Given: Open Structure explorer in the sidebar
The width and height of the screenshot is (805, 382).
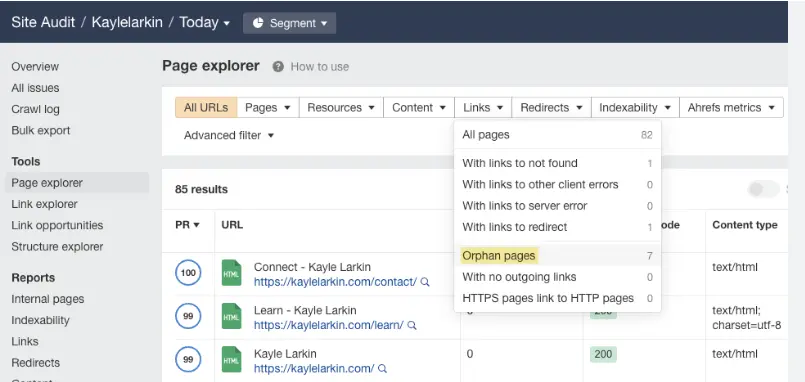Looking at the screenshot, I should [57, 247].
